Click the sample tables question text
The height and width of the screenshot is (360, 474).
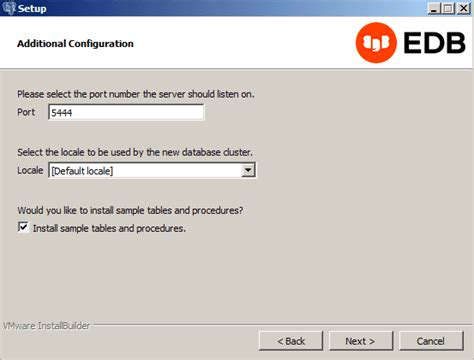[x=130, y=210]
